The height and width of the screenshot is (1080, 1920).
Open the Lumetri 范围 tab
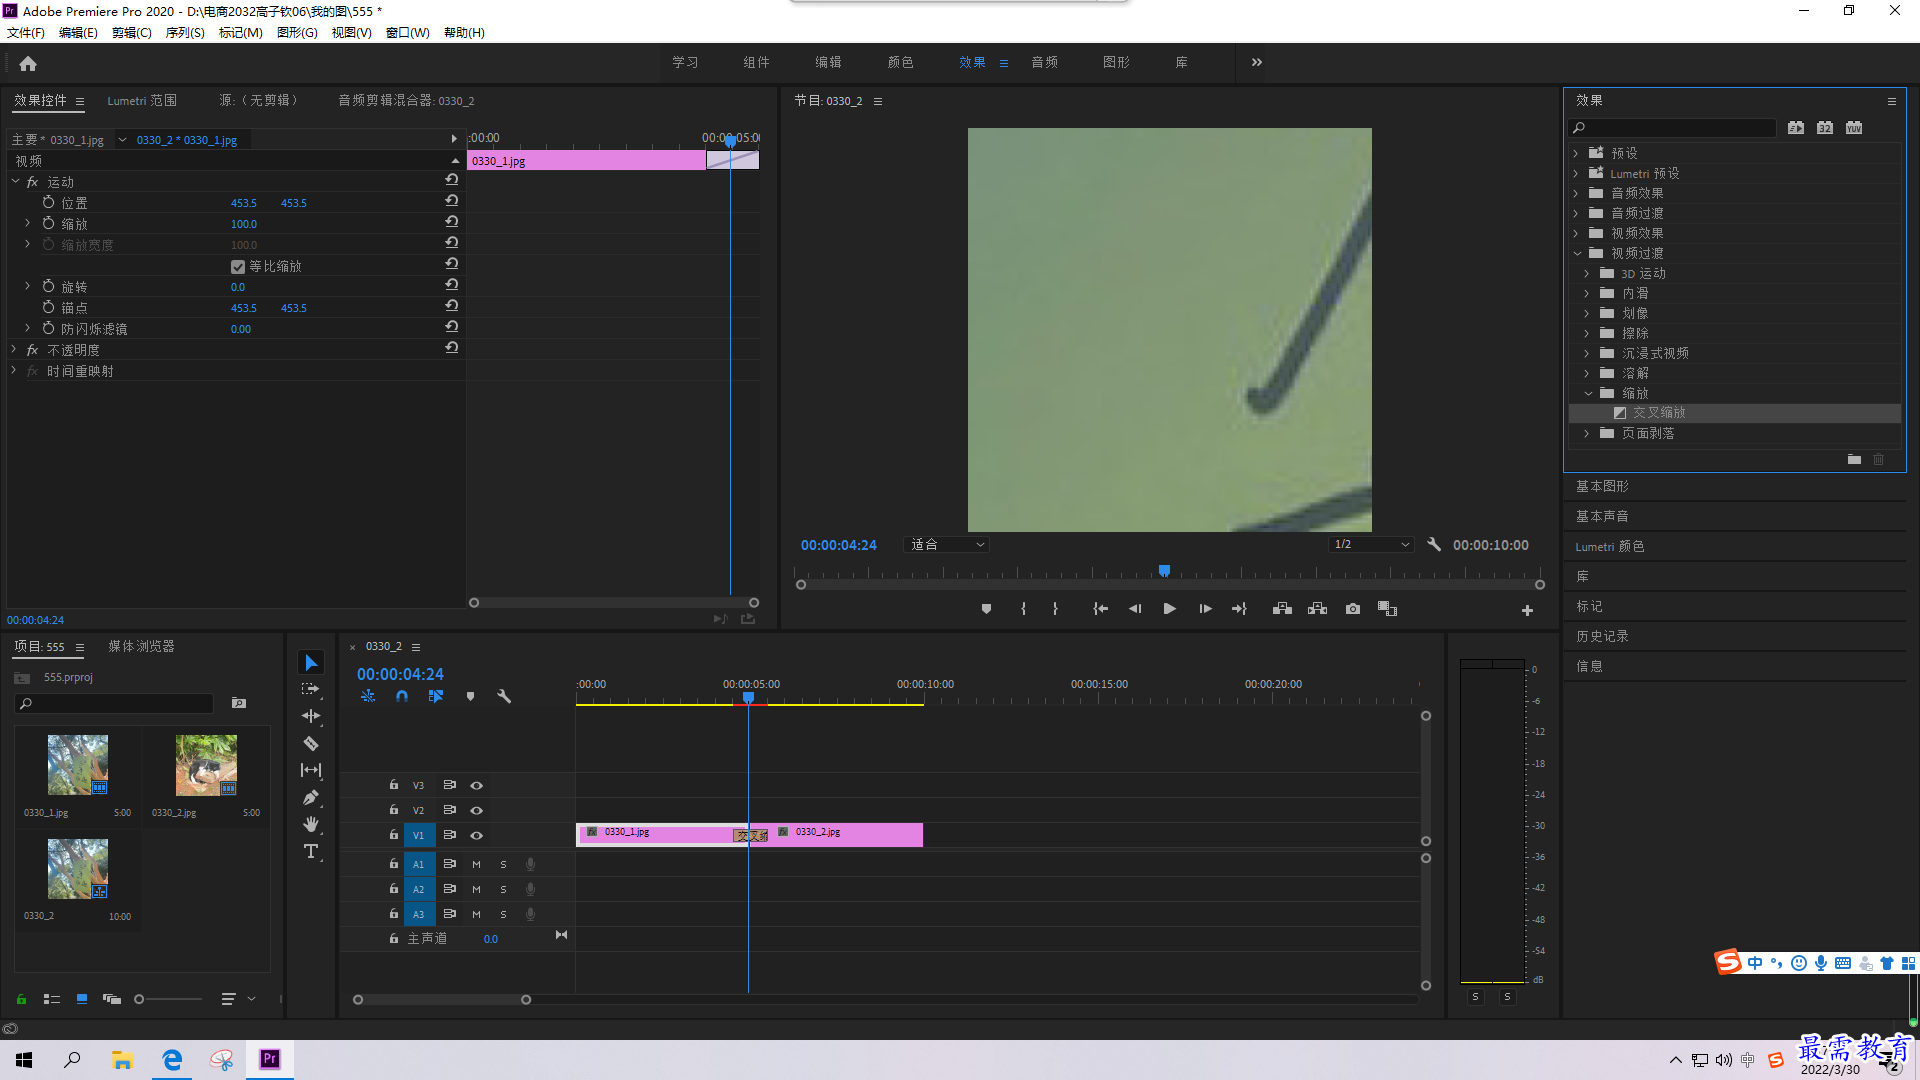pos(142,100)
